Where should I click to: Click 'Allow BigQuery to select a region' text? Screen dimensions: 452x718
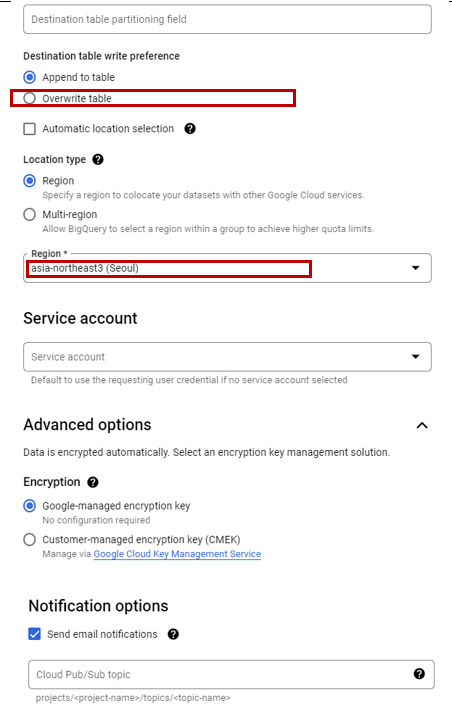coord(208,228)
